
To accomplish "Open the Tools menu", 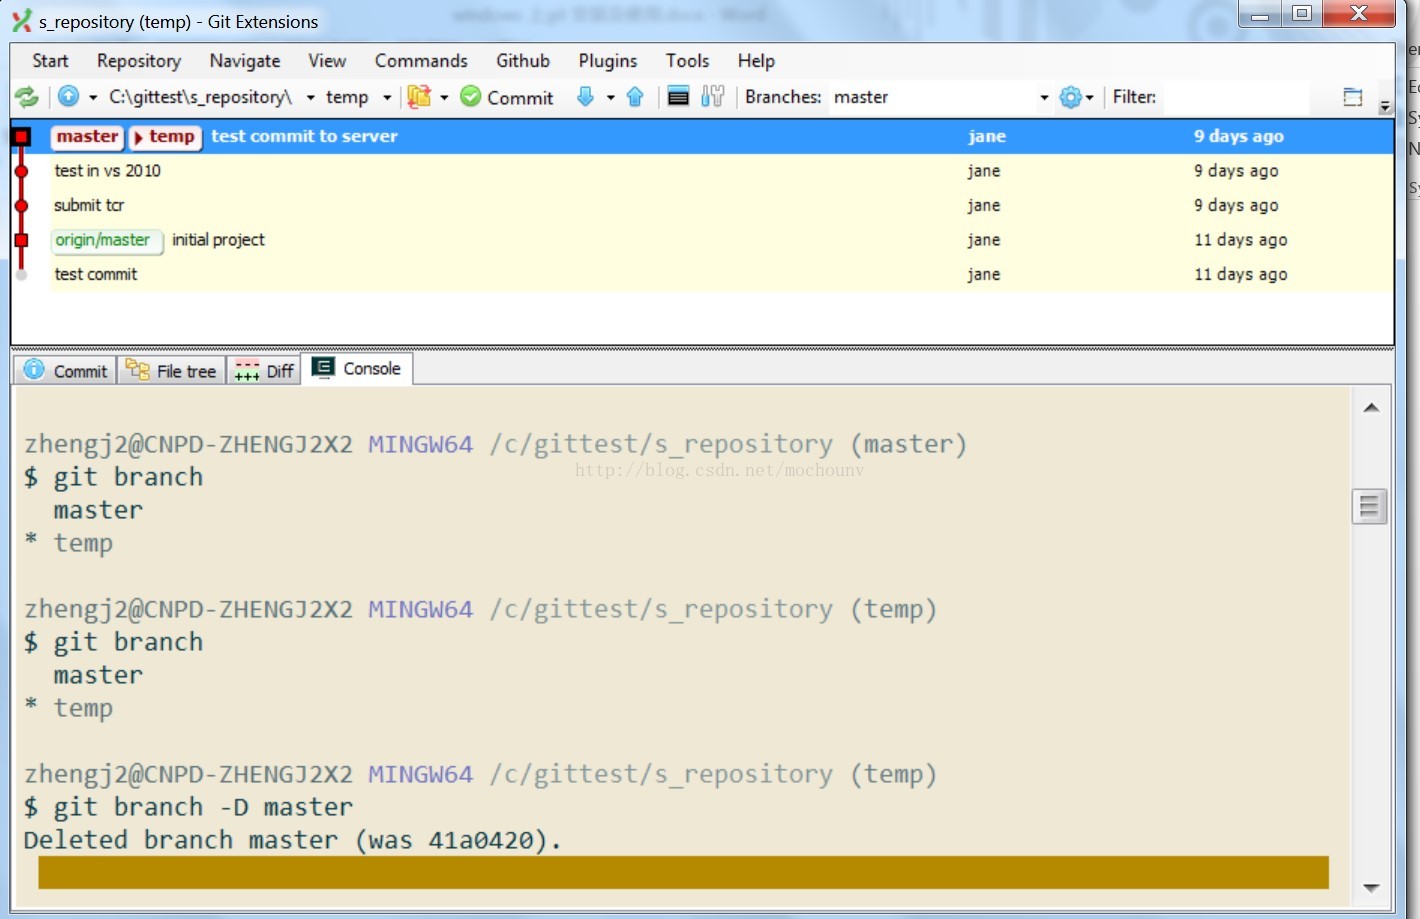I will click(x=688, y=61).
